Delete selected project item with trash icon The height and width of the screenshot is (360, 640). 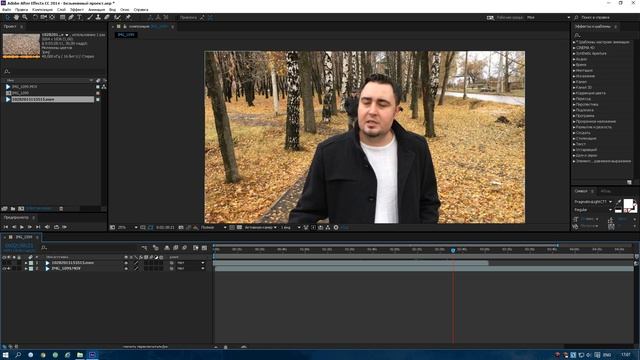(61, 209)
